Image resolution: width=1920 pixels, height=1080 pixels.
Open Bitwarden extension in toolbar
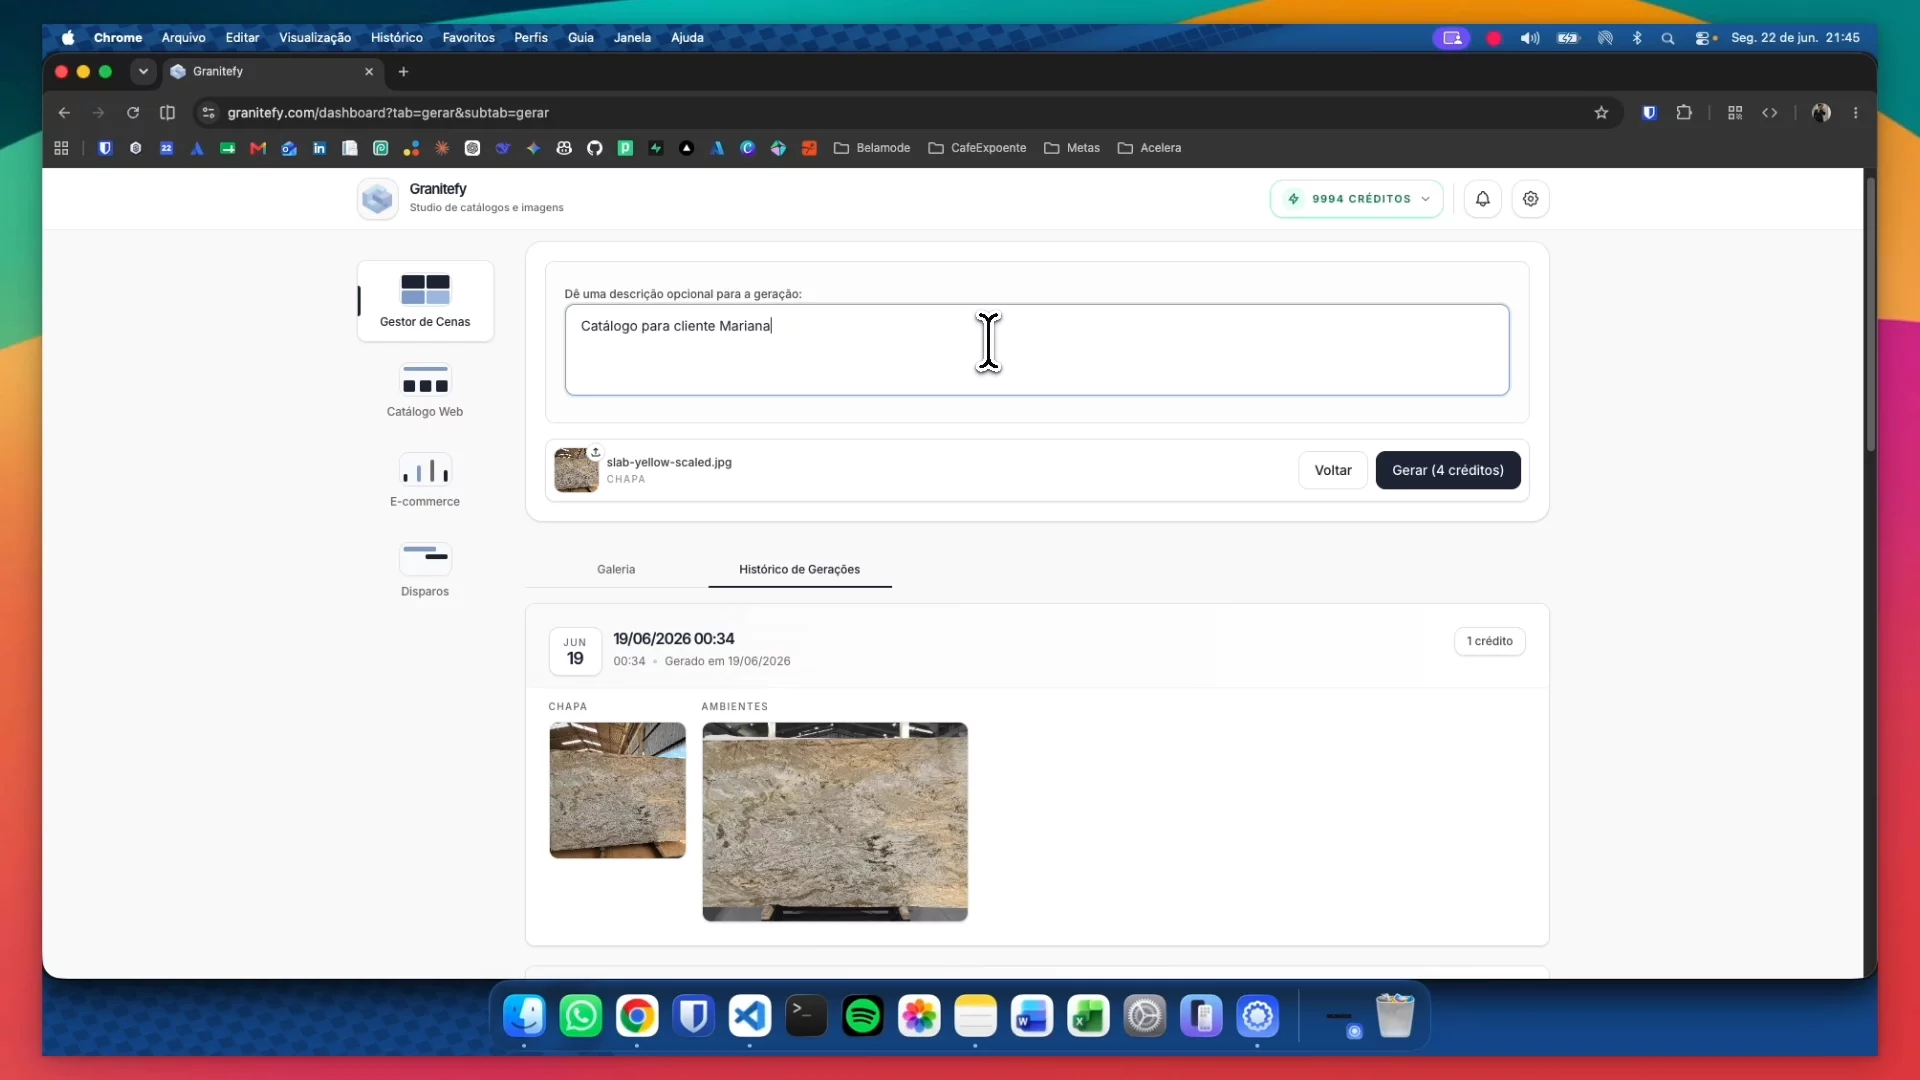1649,113
